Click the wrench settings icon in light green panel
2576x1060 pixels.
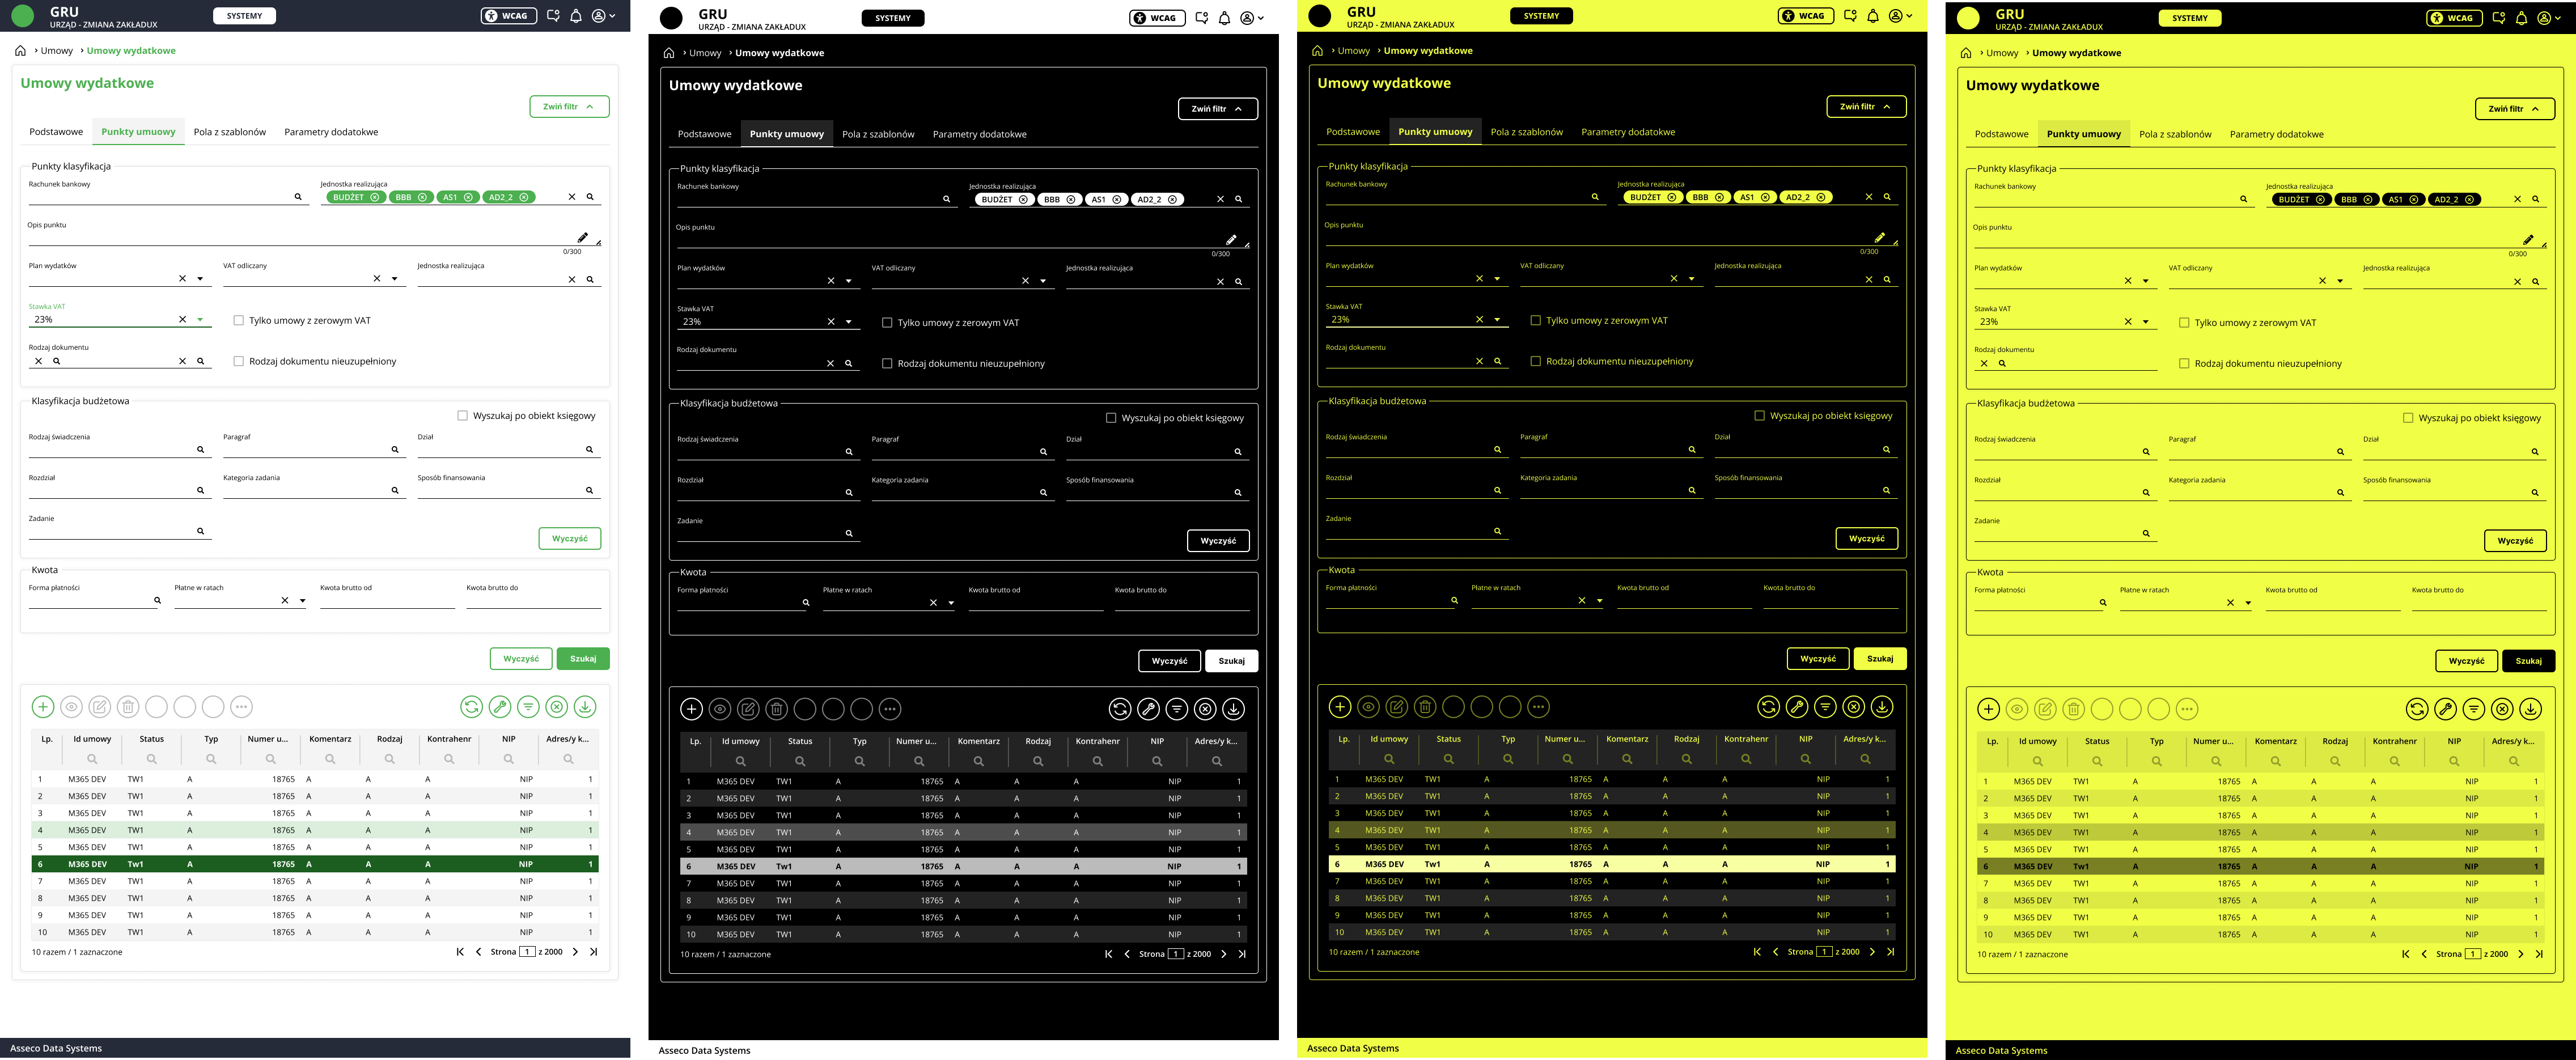pyautogui.click(x=500, y=707)
